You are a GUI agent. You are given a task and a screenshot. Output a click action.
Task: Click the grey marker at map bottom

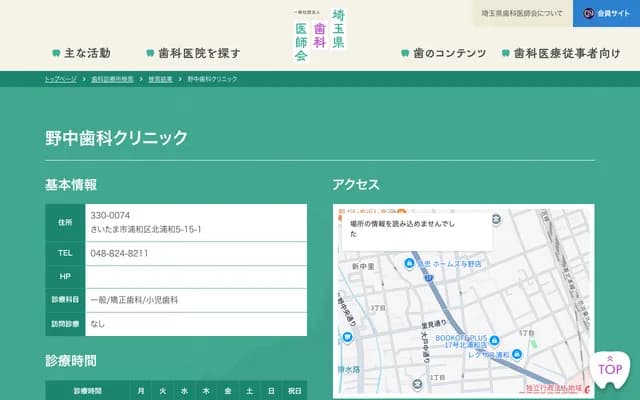point(417,384)
